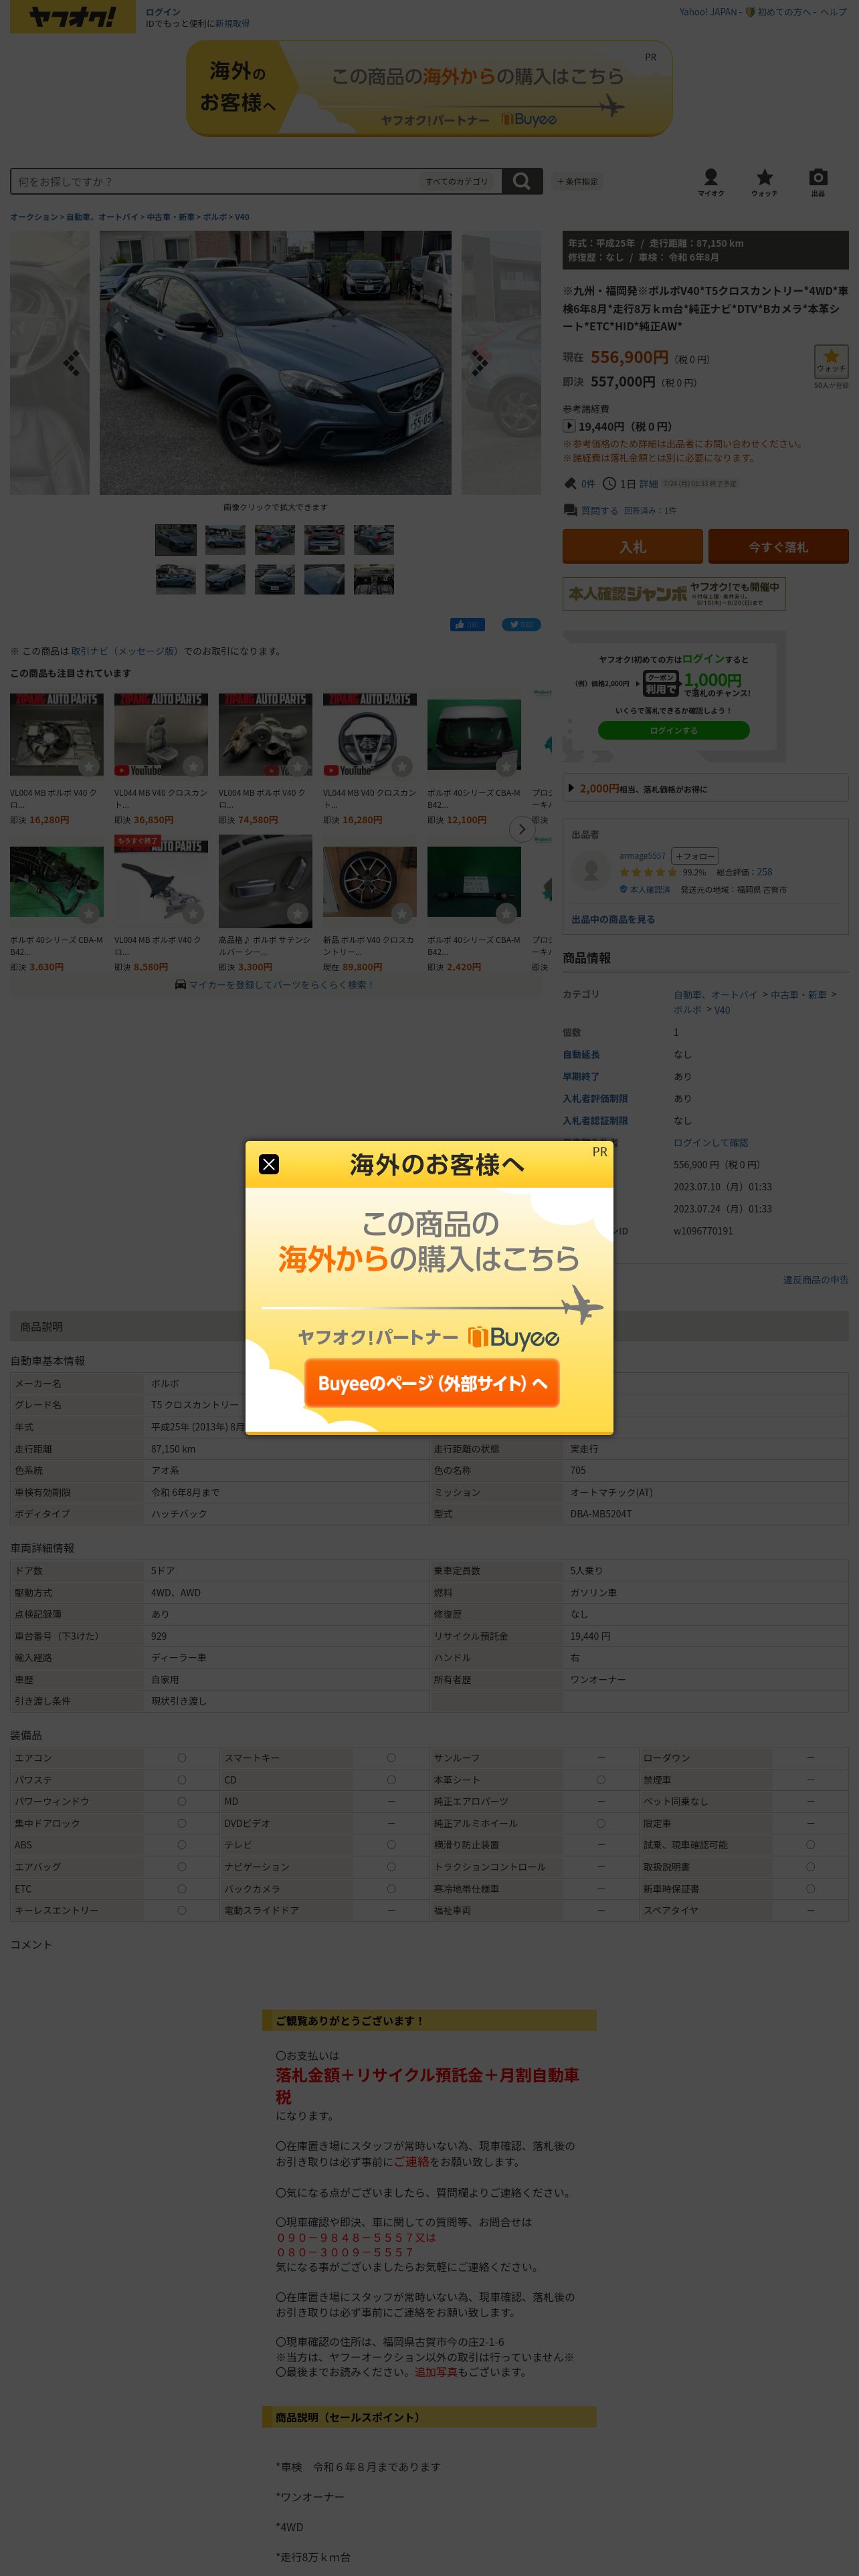The height and width of the screenshot is (2576, 859).
Task: Add item to ウォッチ list star button
Action: [831, 360]
